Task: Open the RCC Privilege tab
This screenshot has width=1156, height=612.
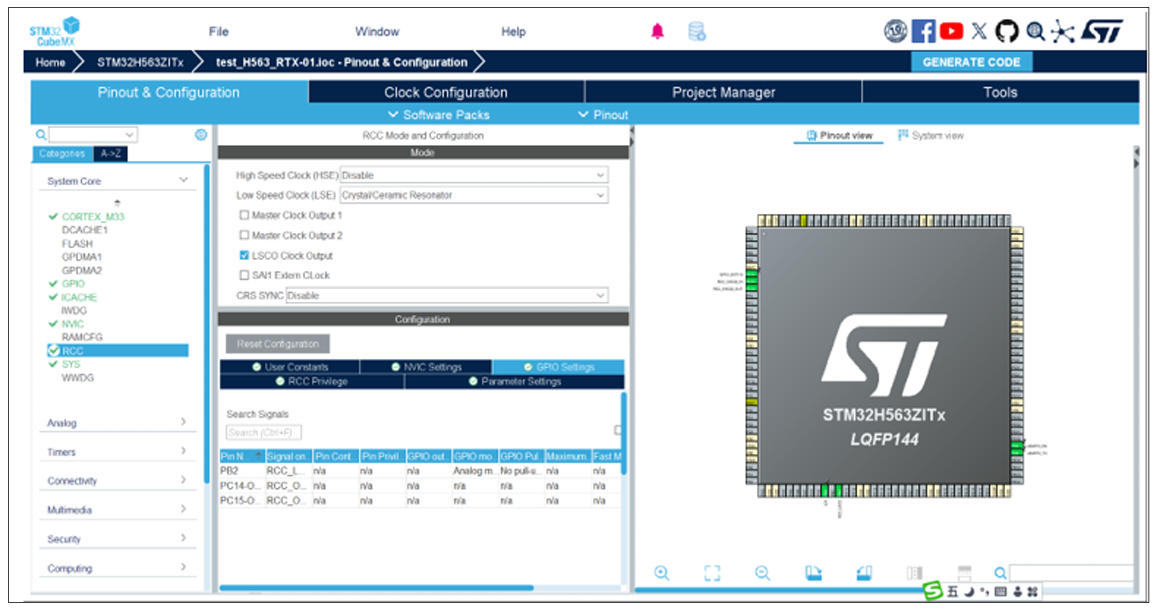Action: pyautogui.click(x=312, y=381)
